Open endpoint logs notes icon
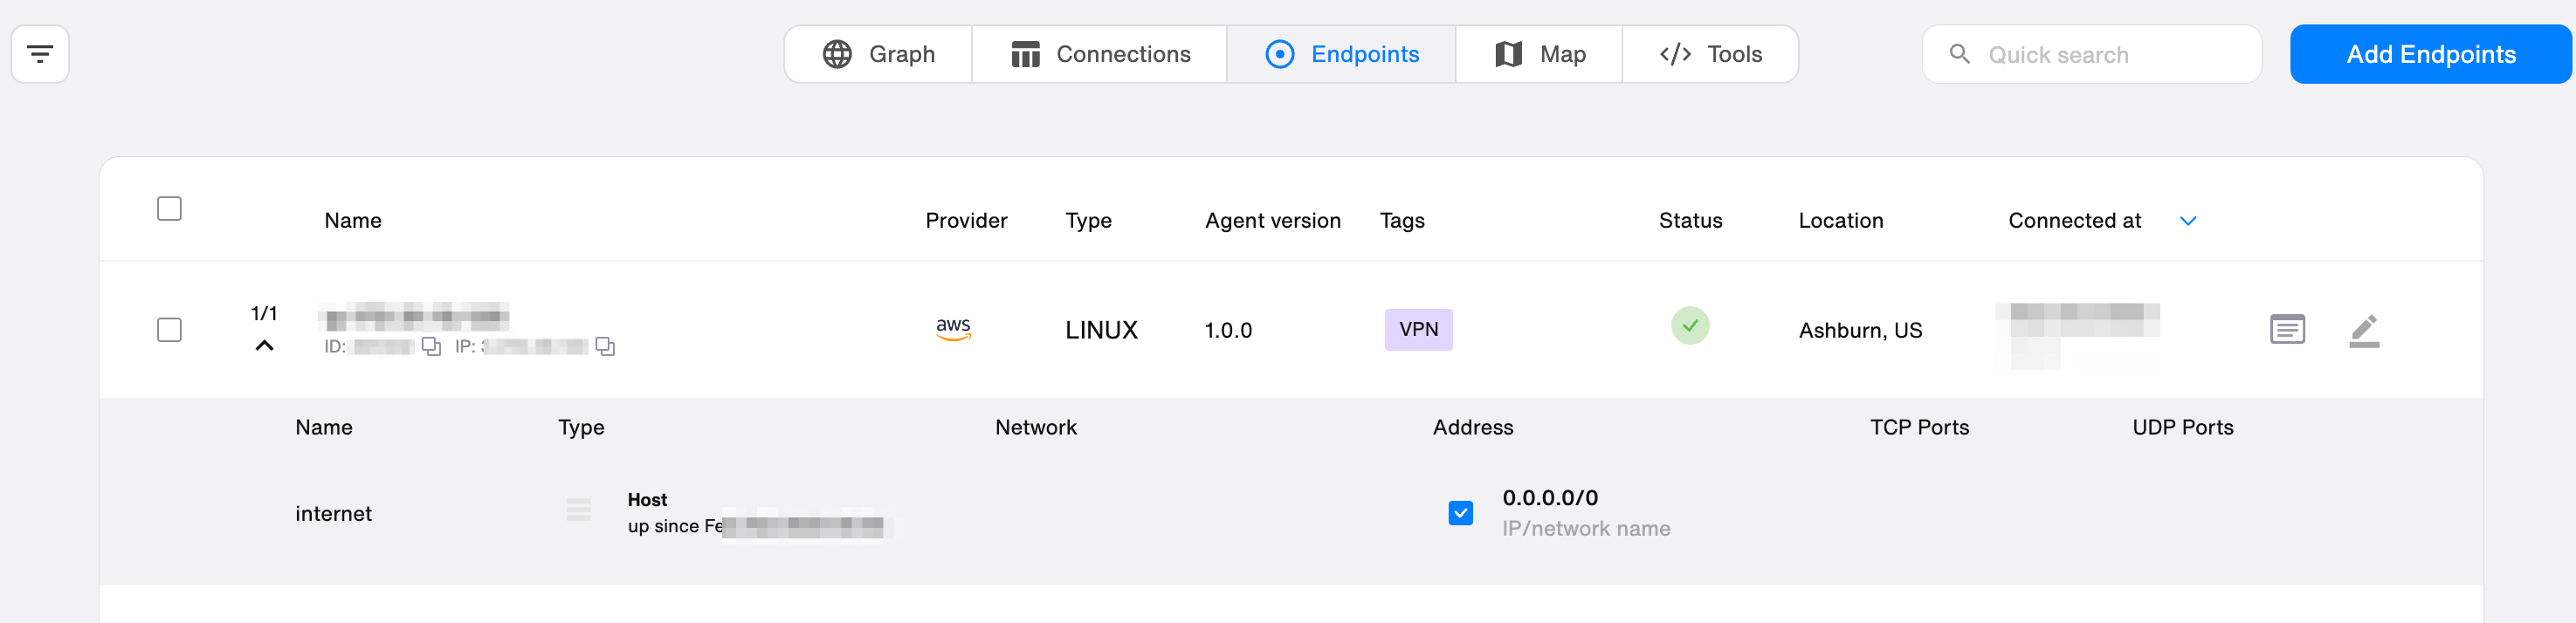This screenshot has width=2576, height=623. pos(2287,329)
